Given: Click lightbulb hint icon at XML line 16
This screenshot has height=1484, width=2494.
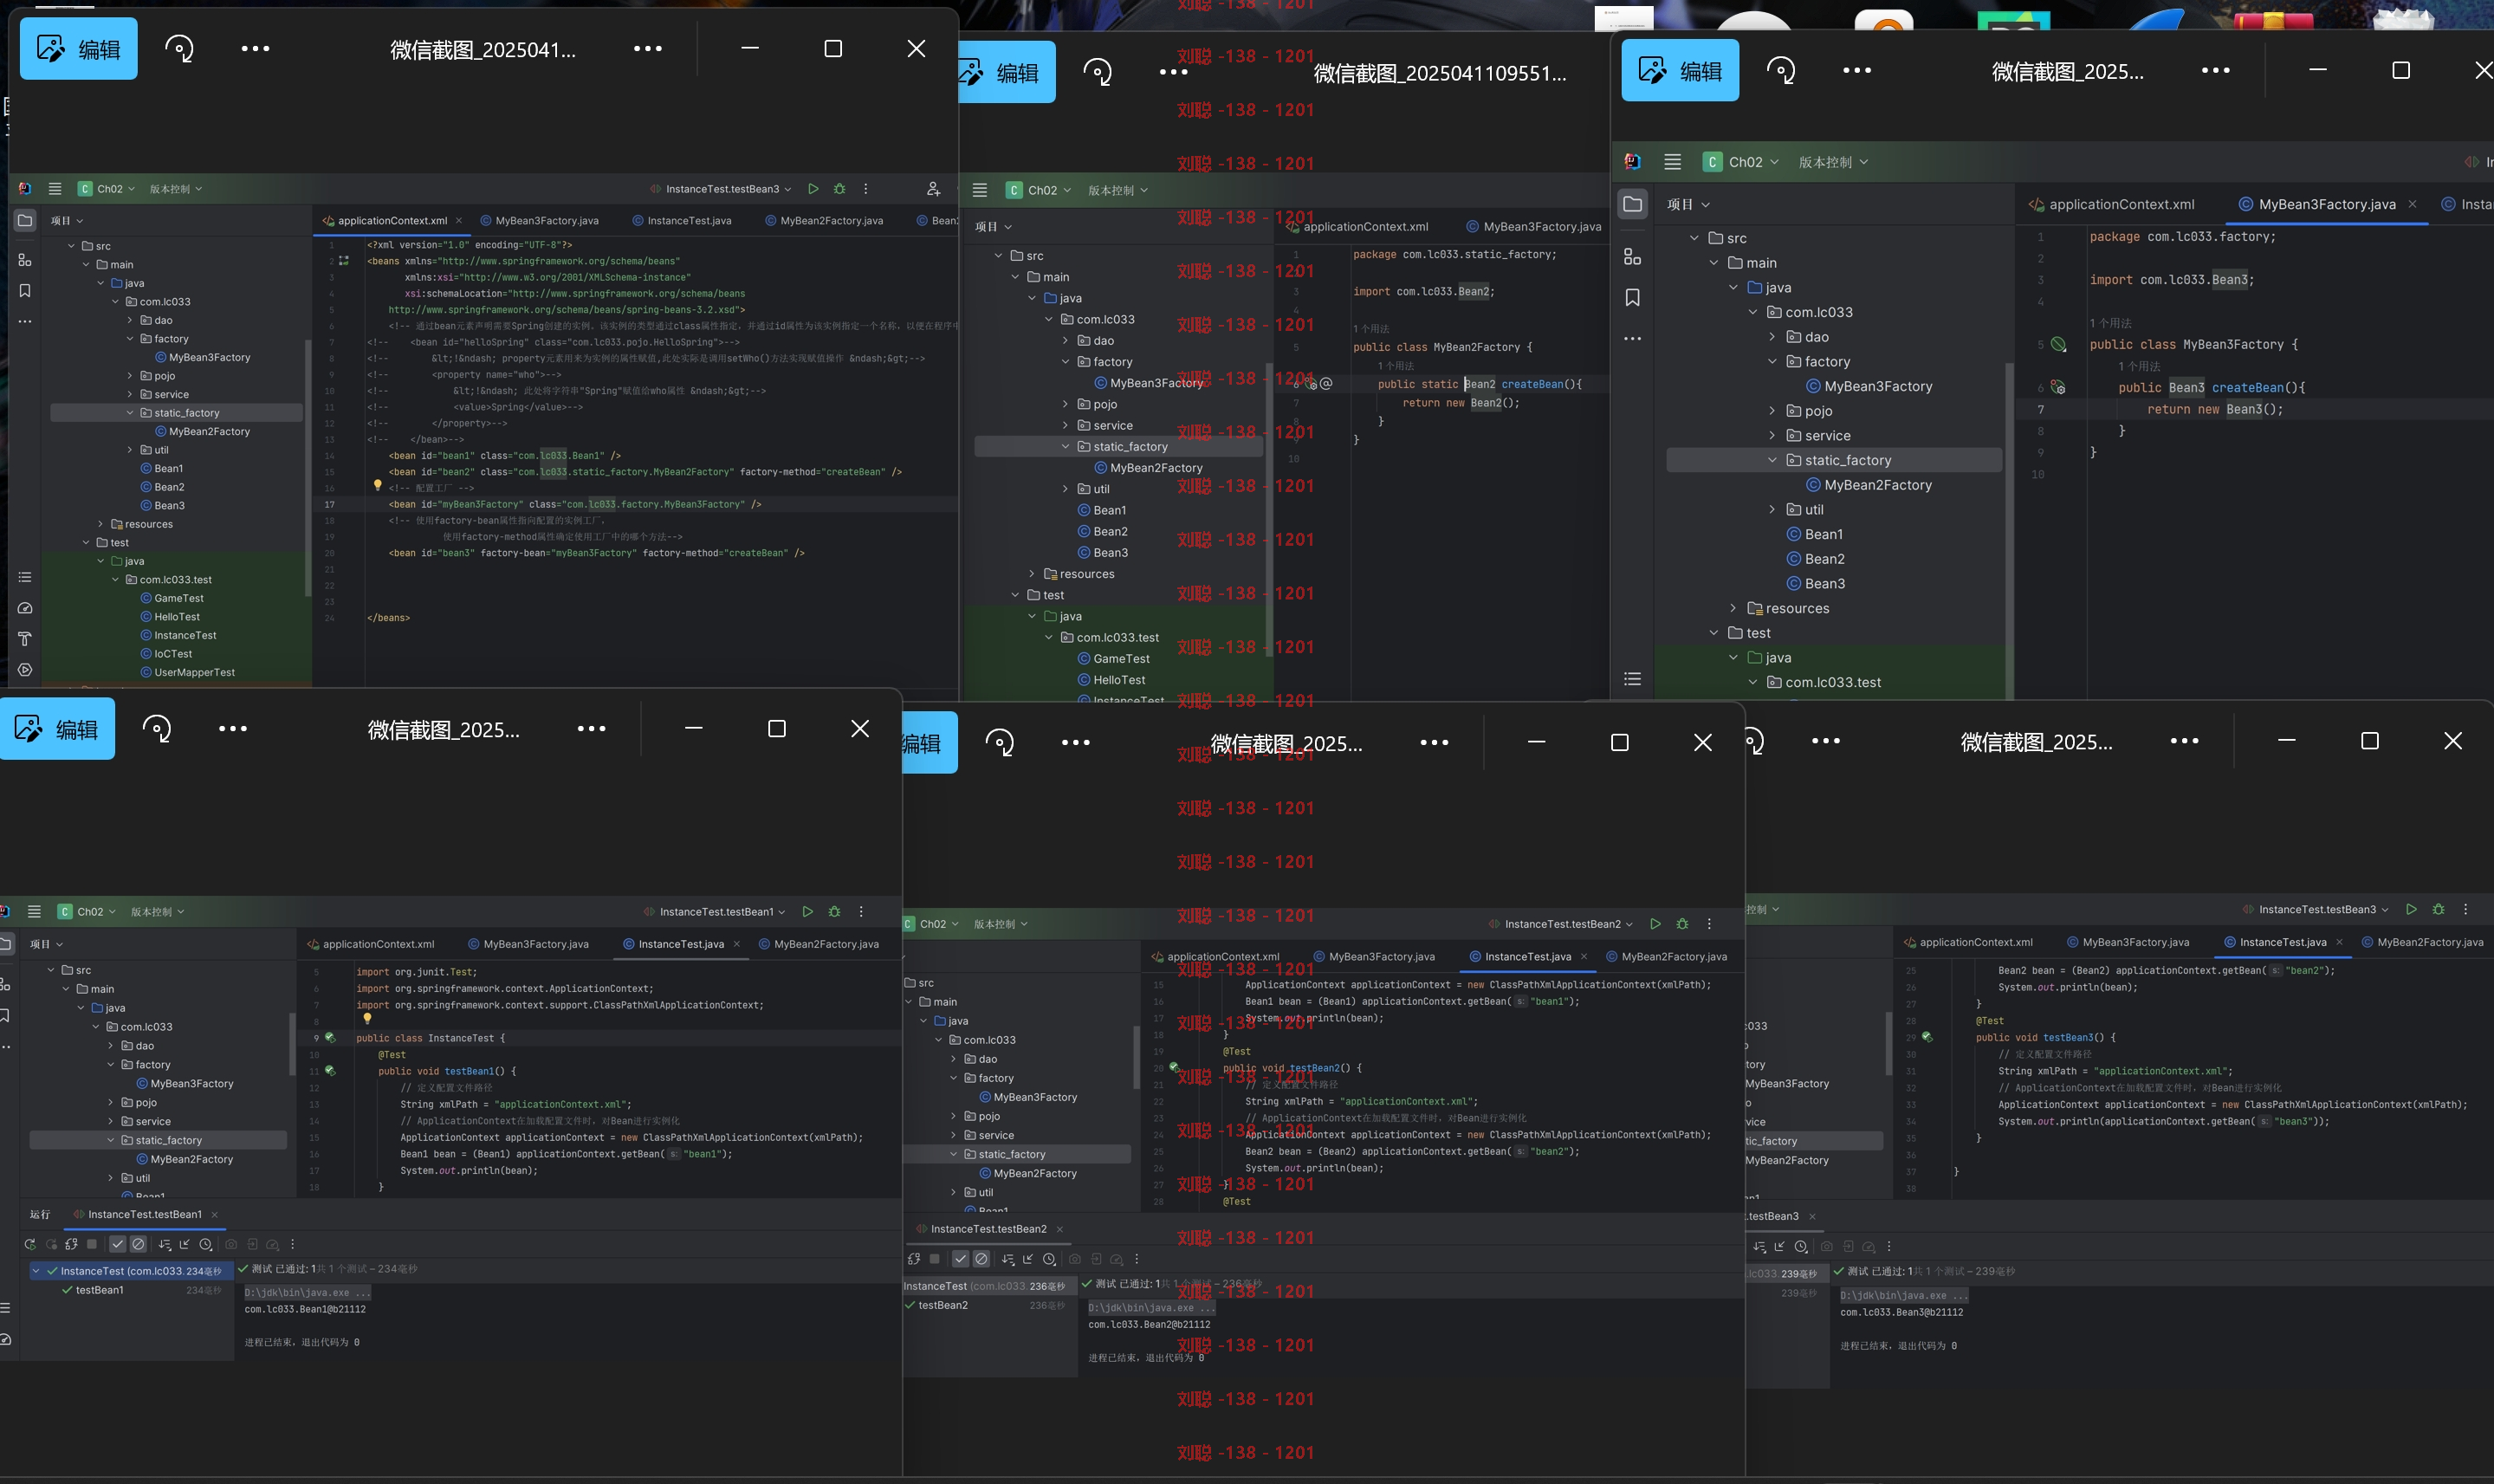Looking at the screenshot, I should click(x=378, y=485).
